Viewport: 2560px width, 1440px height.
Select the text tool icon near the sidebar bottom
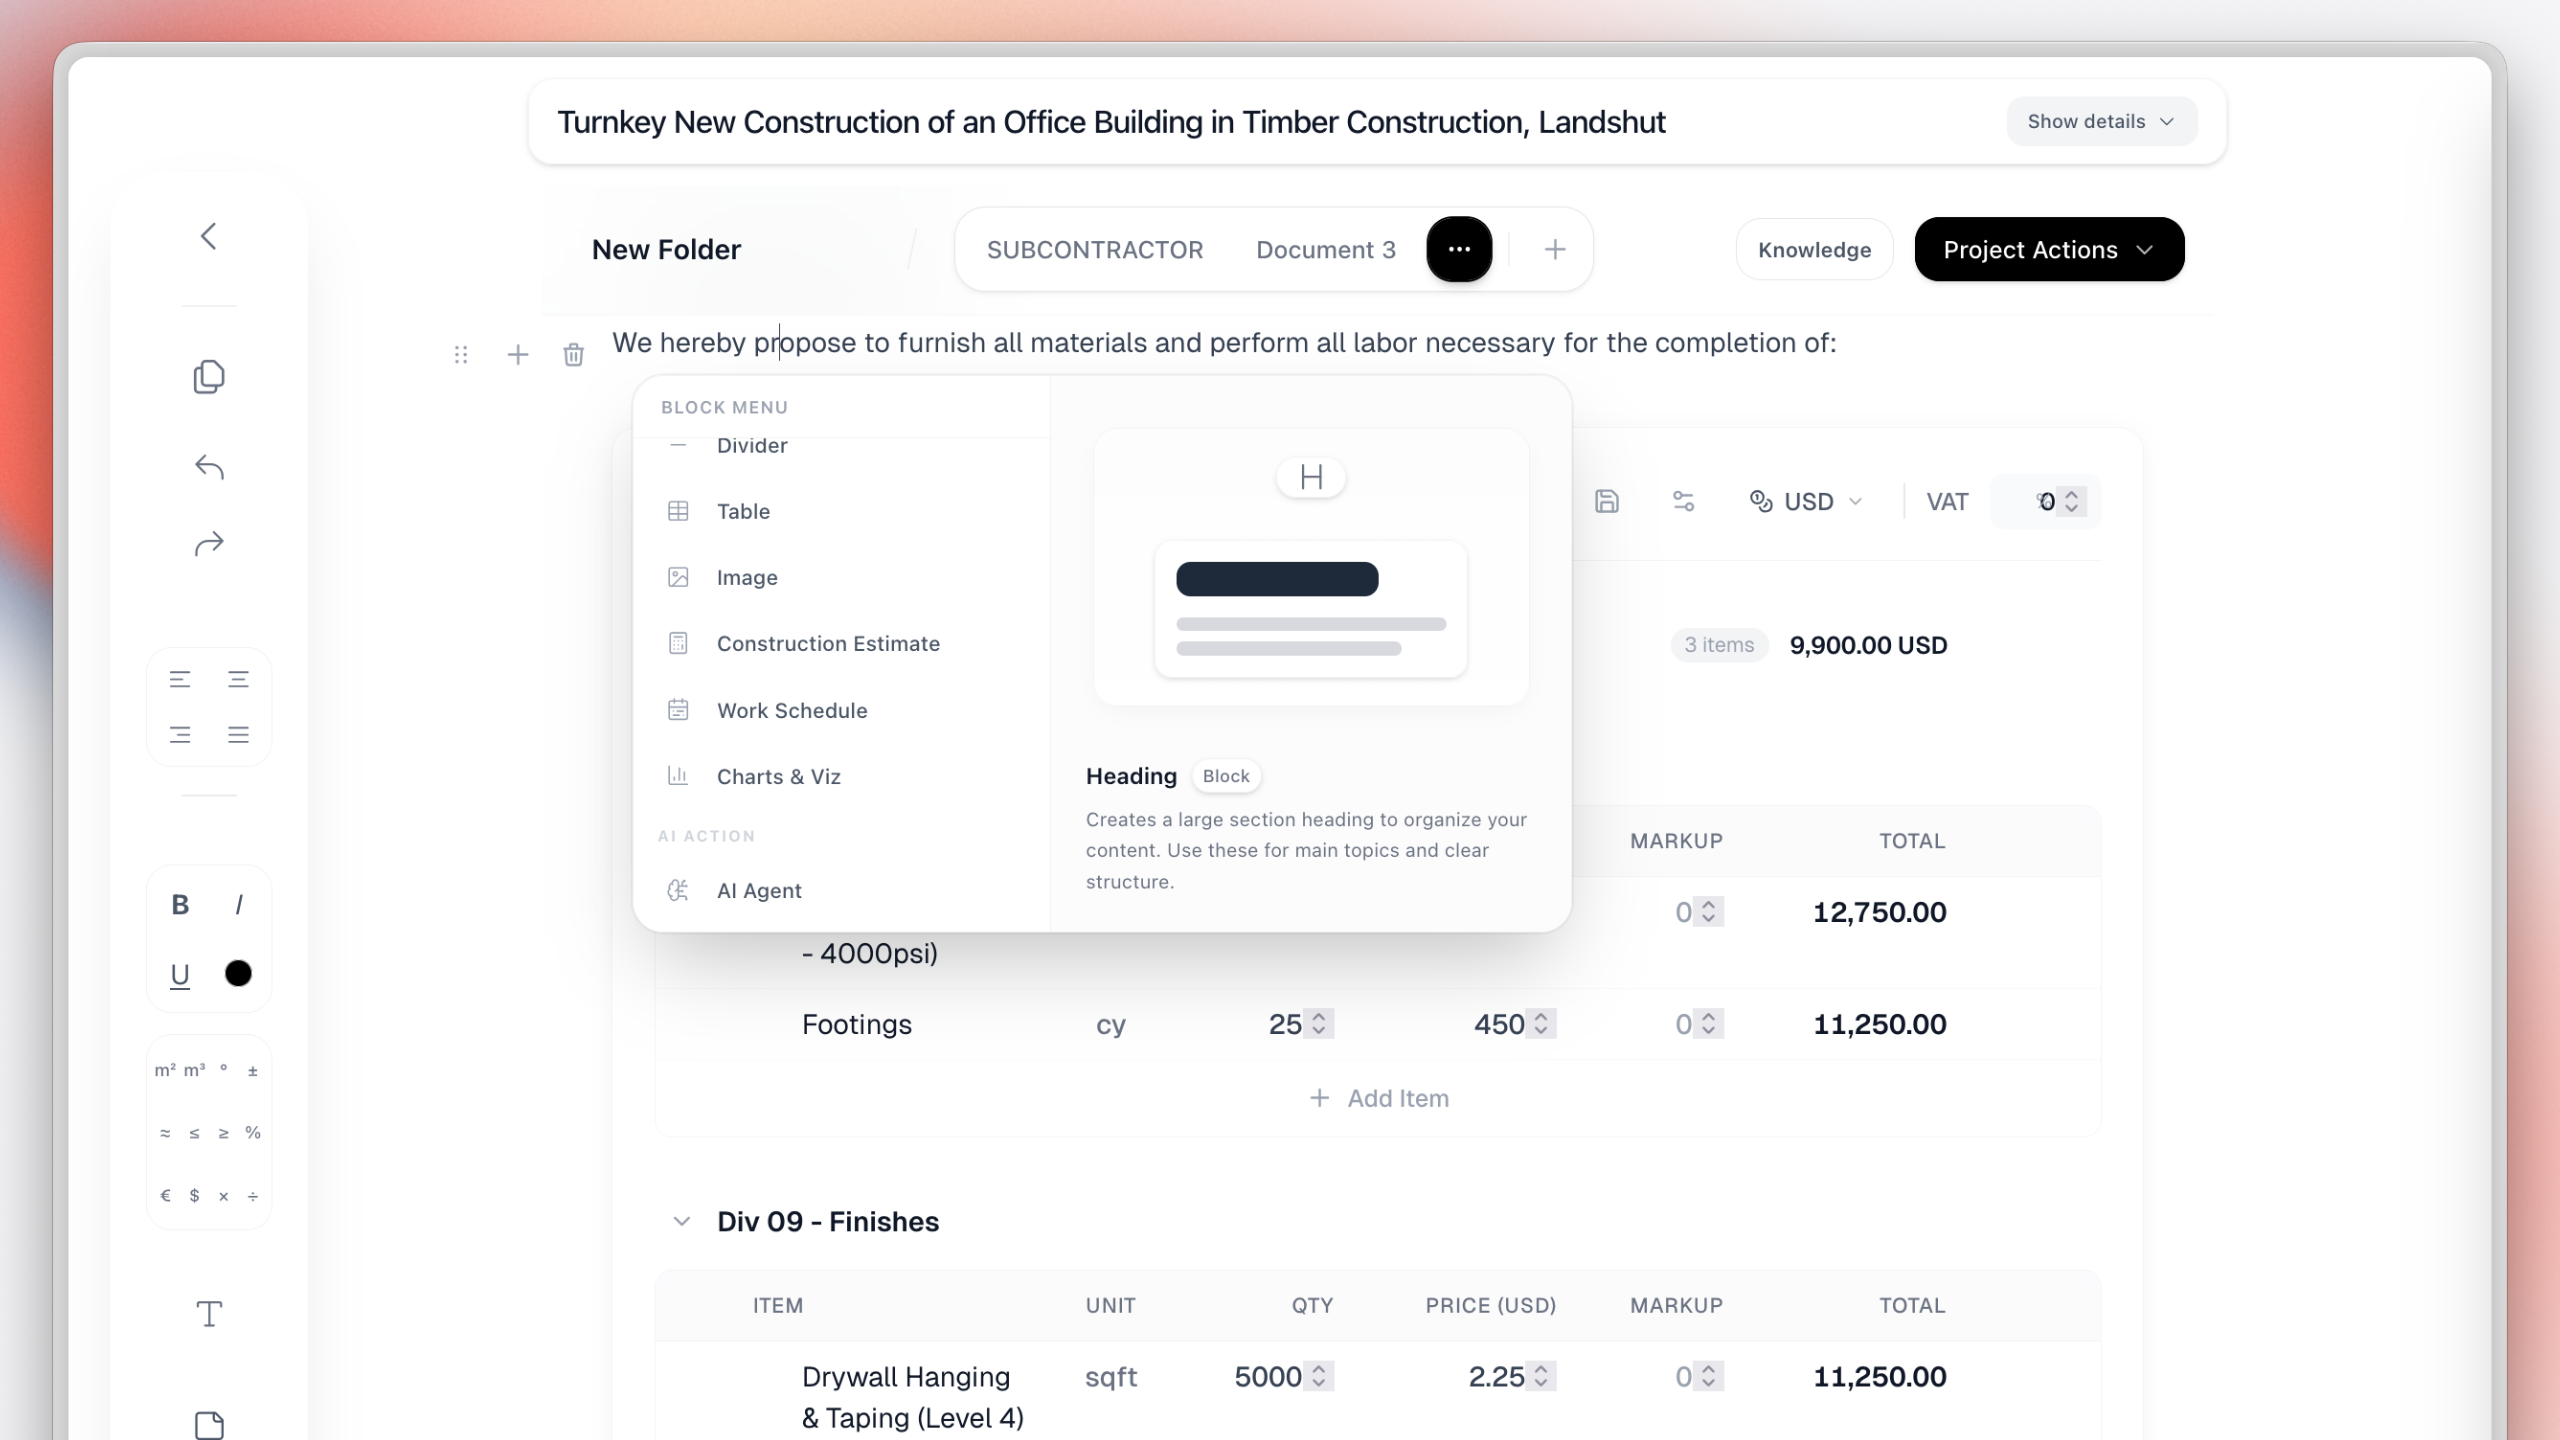(208, 1314)
